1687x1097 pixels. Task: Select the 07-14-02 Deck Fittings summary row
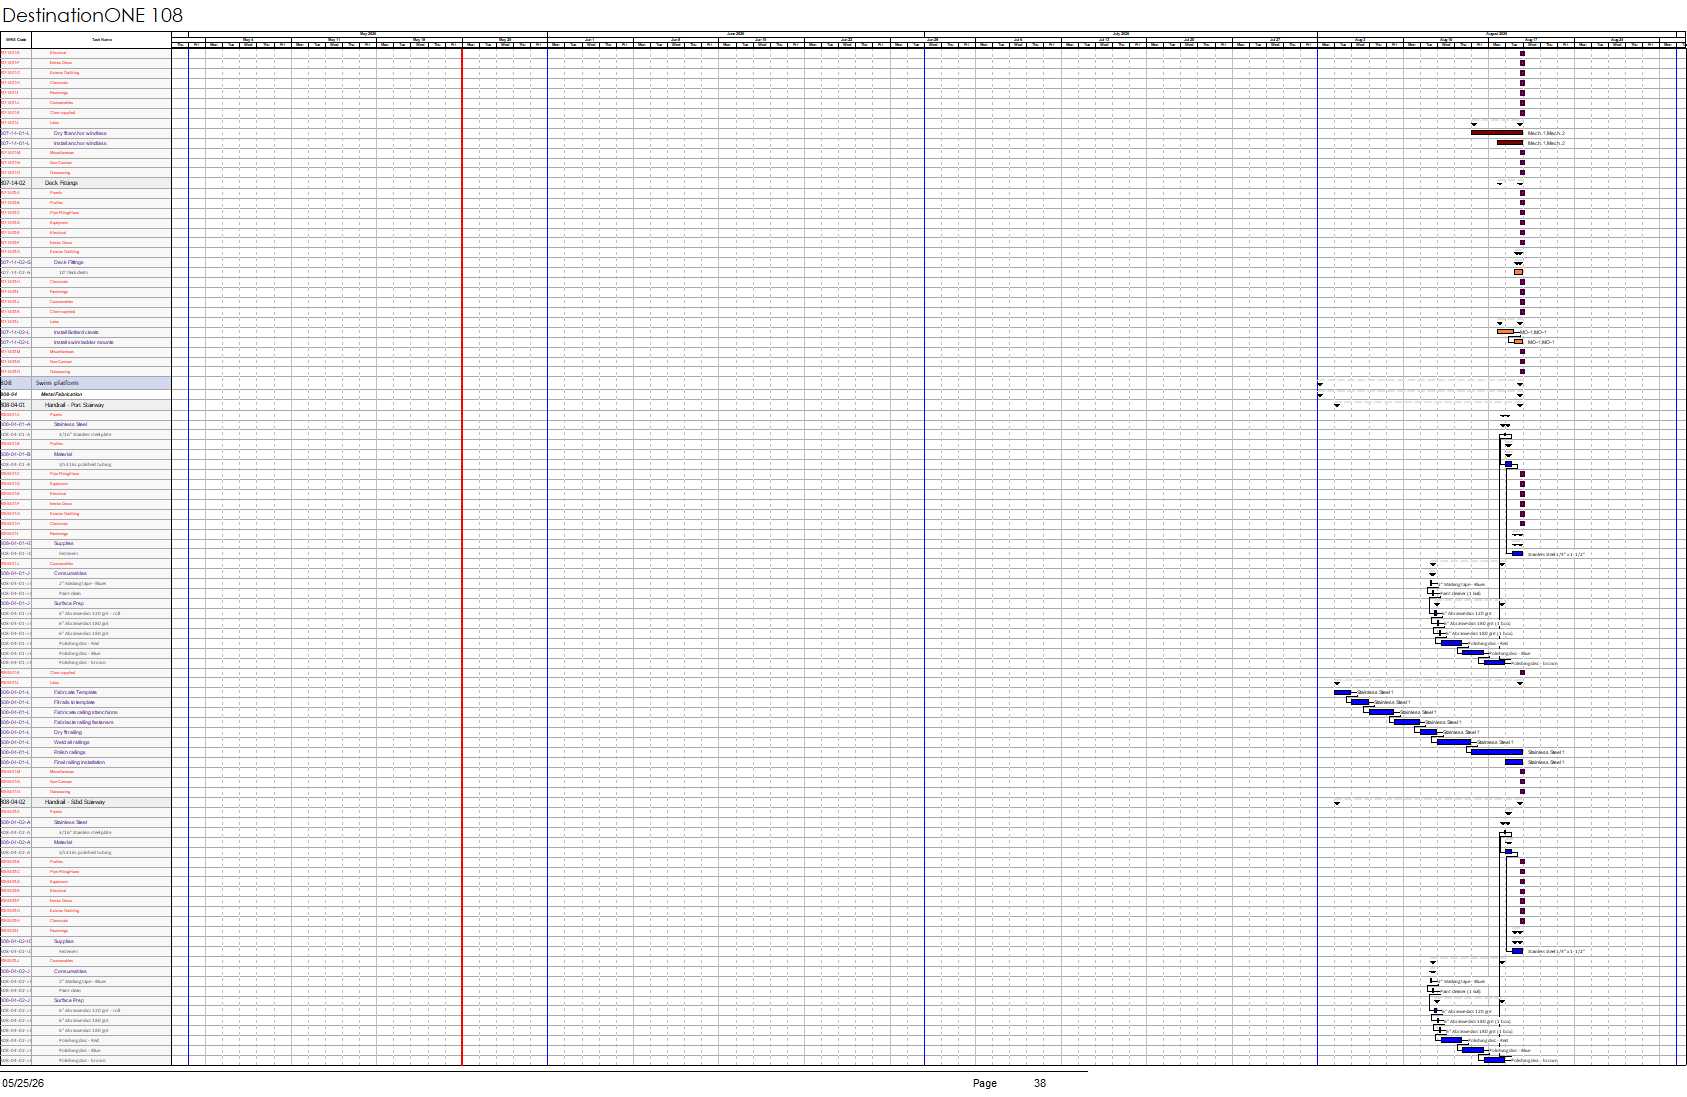click(x=86, y=183)
